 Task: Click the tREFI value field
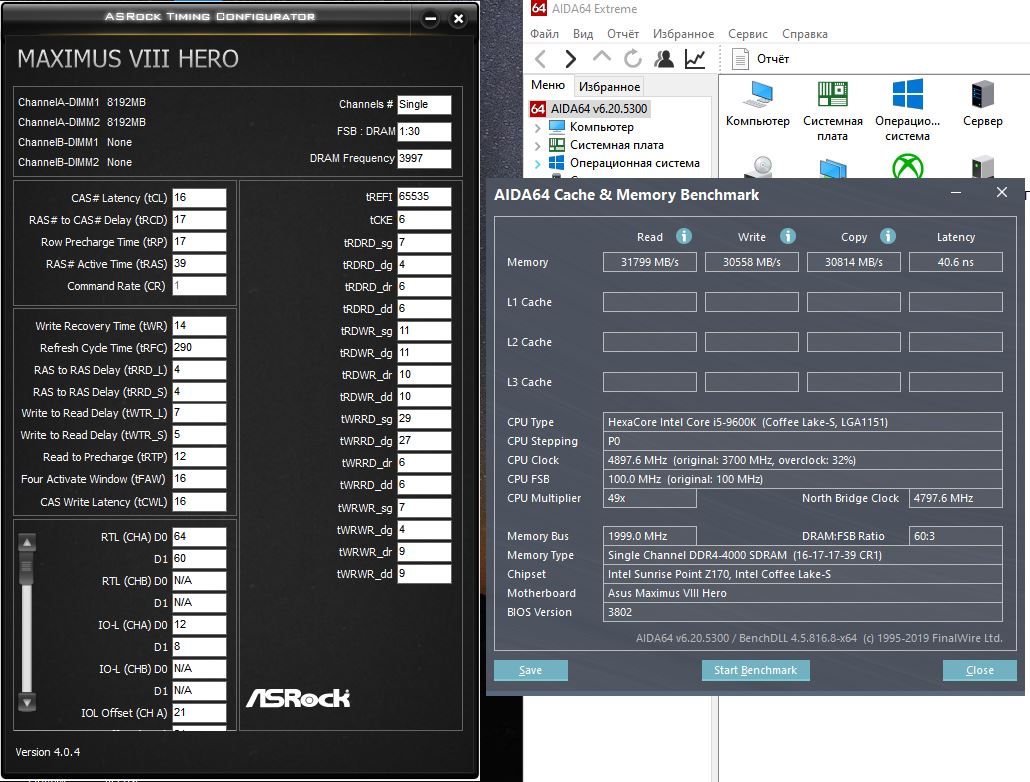point(424,196)
